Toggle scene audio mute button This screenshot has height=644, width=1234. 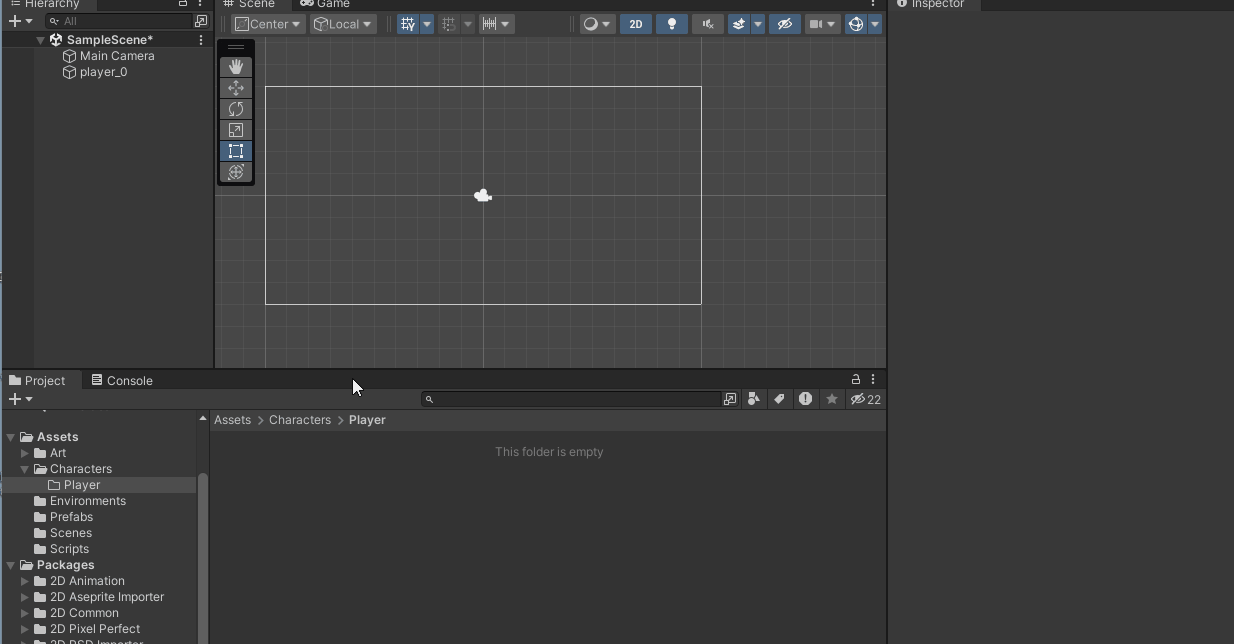(x=708, y=24)
